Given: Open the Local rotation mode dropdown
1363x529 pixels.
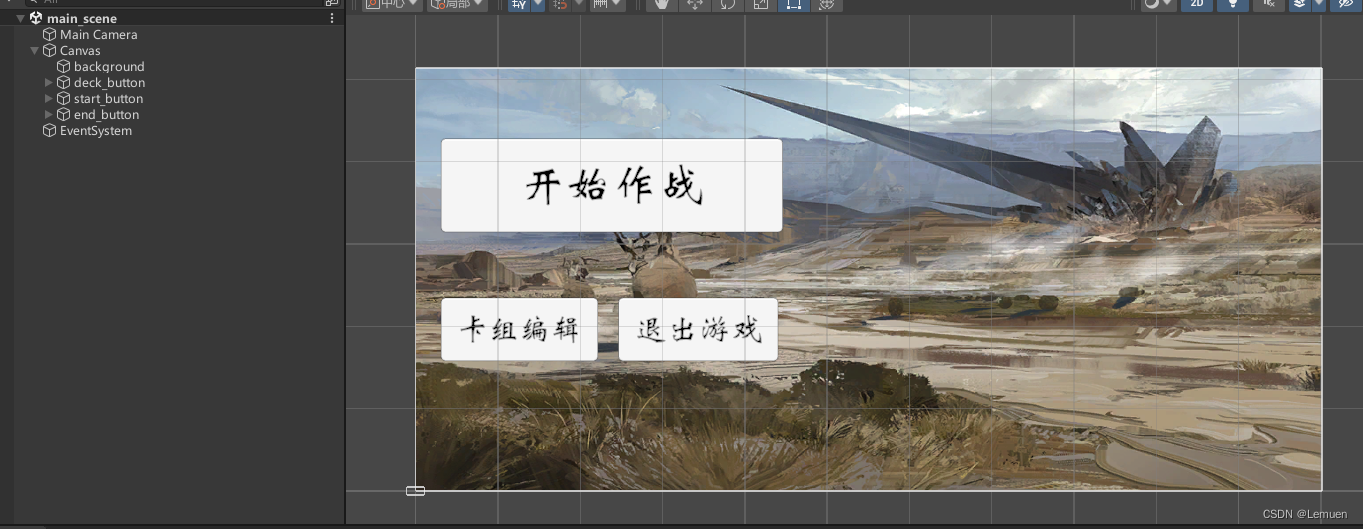Looking at the screenshot, I should (457, 4).
